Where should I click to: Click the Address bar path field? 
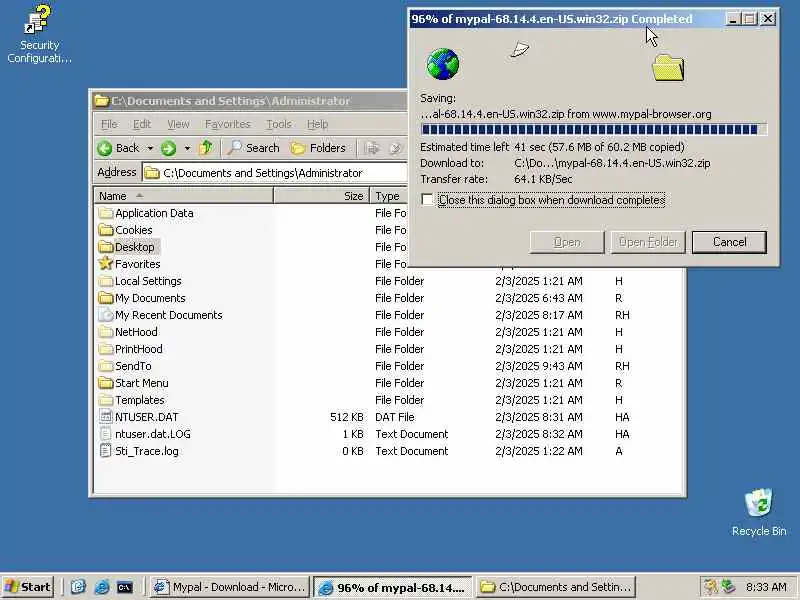(275, 173)
